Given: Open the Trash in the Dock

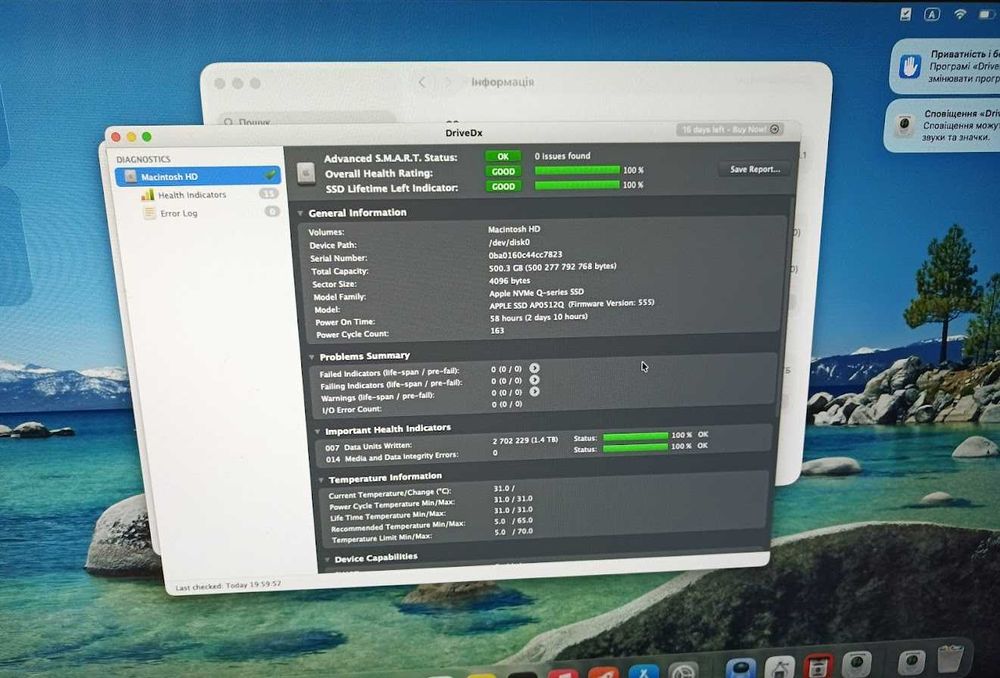Looking at the screenshot, I should [x=950, y=660].
